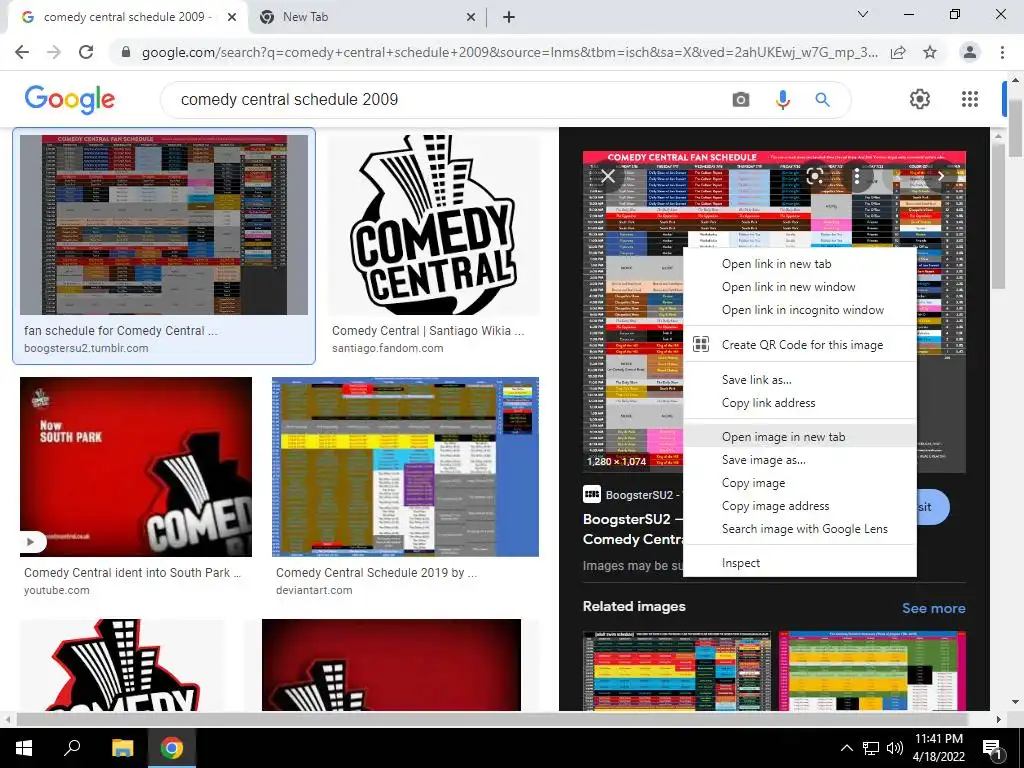Go back to the previous page
Screen dimensions: 1024x768
pos(22,52)
